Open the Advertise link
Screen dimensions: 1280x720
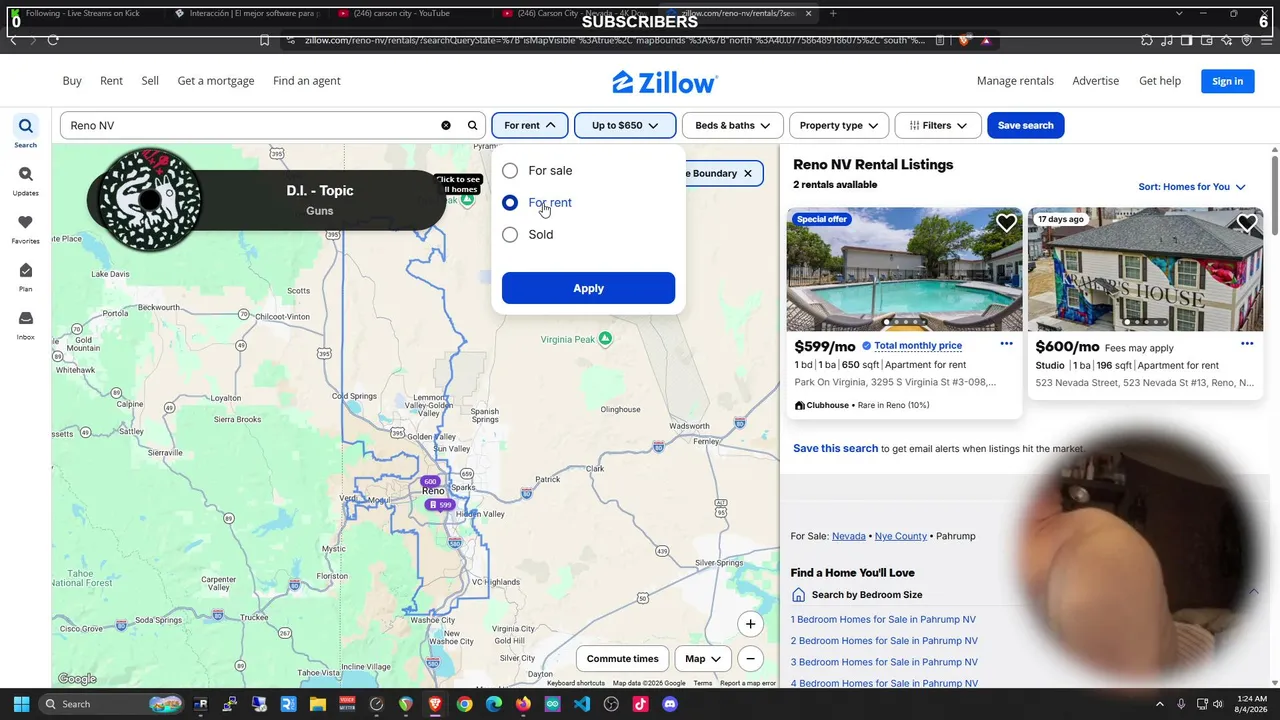tap(1095, 81)
